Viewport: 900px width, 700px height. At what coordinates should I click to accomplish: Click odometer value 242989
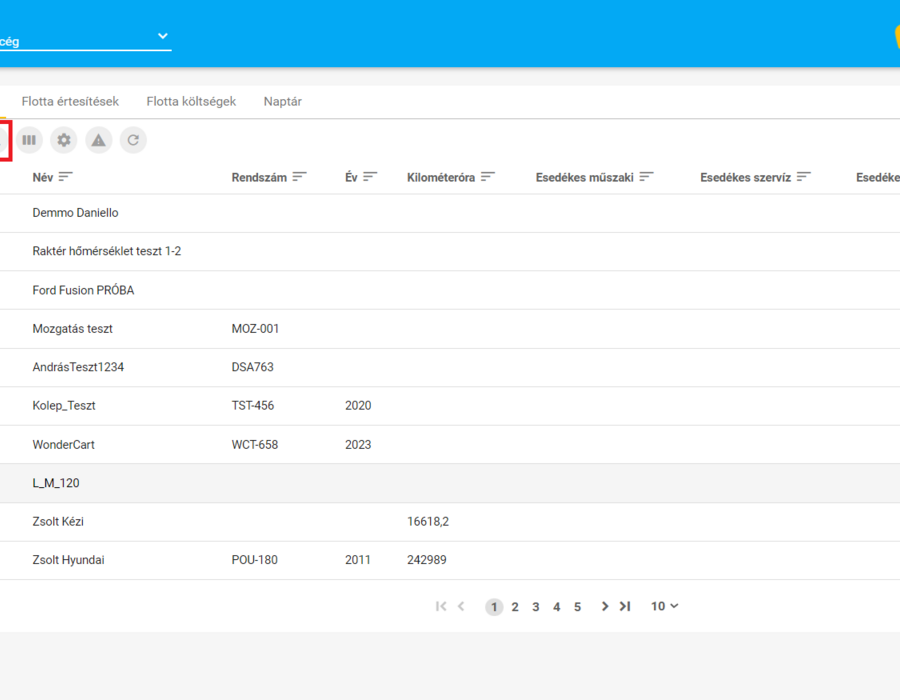(426, 560)
